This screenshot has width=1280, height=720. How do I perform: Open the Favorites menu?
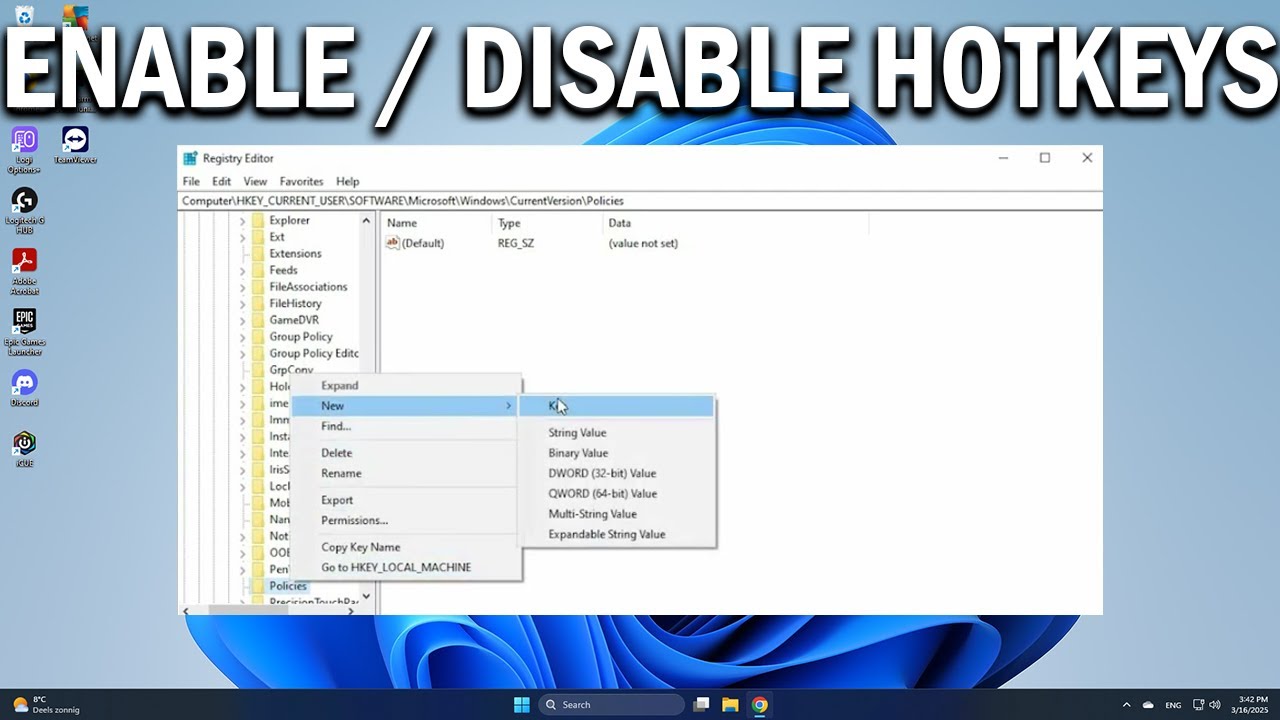tap(301, 182)
